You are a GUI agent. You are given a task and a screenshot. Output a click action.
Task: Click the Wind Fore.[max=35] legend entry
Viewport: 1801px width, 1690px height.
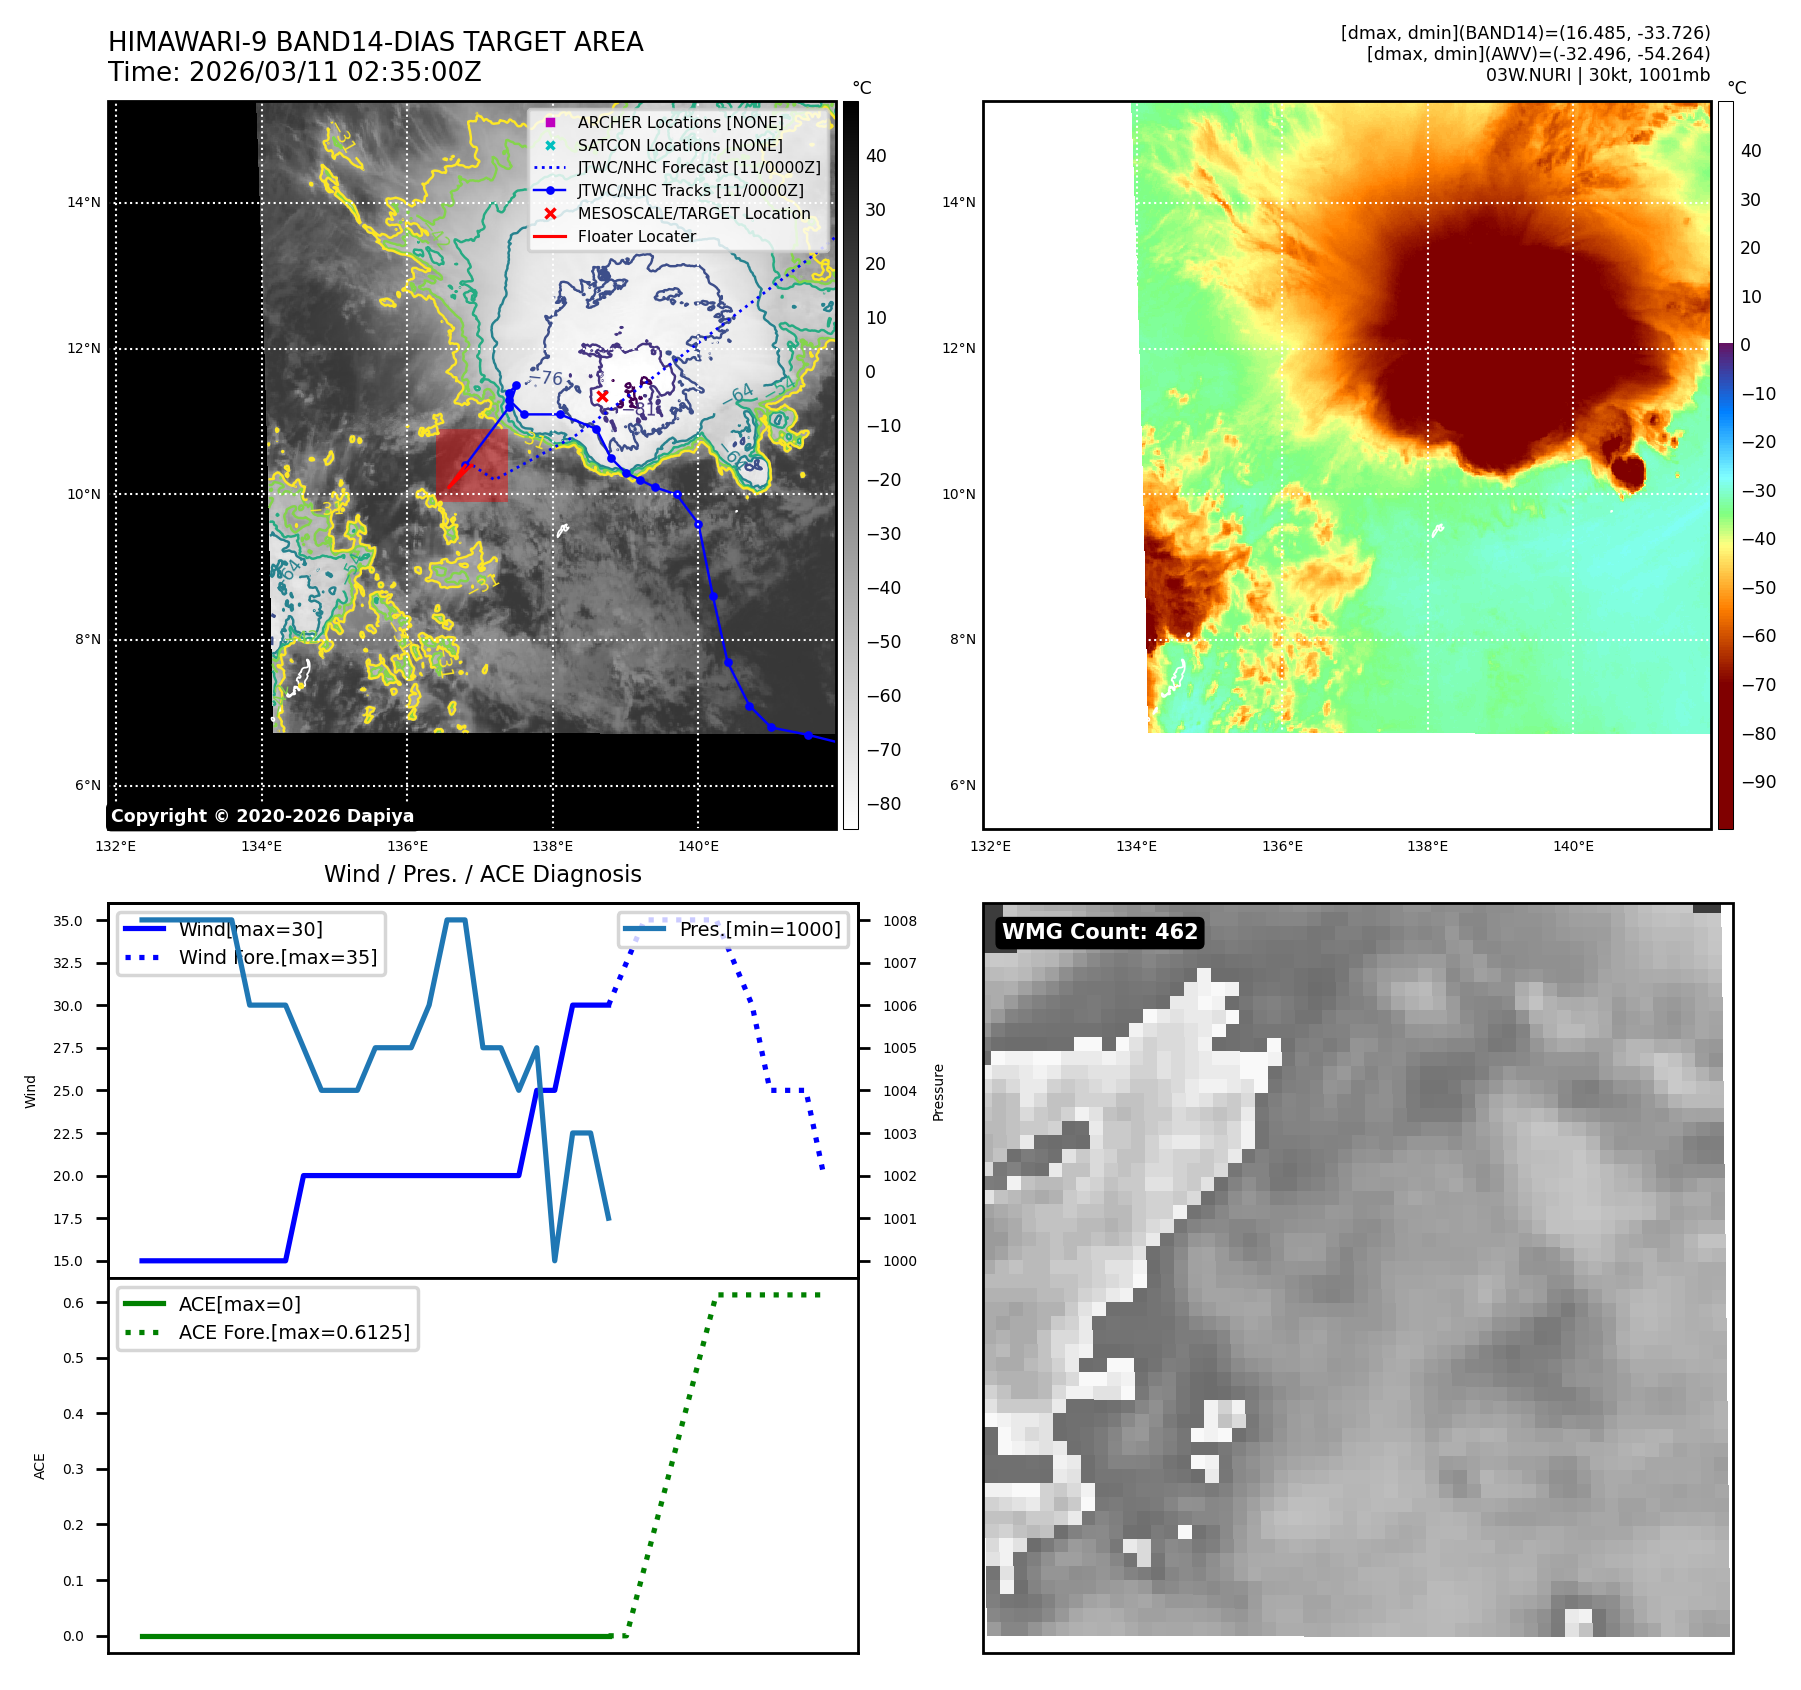277,957
